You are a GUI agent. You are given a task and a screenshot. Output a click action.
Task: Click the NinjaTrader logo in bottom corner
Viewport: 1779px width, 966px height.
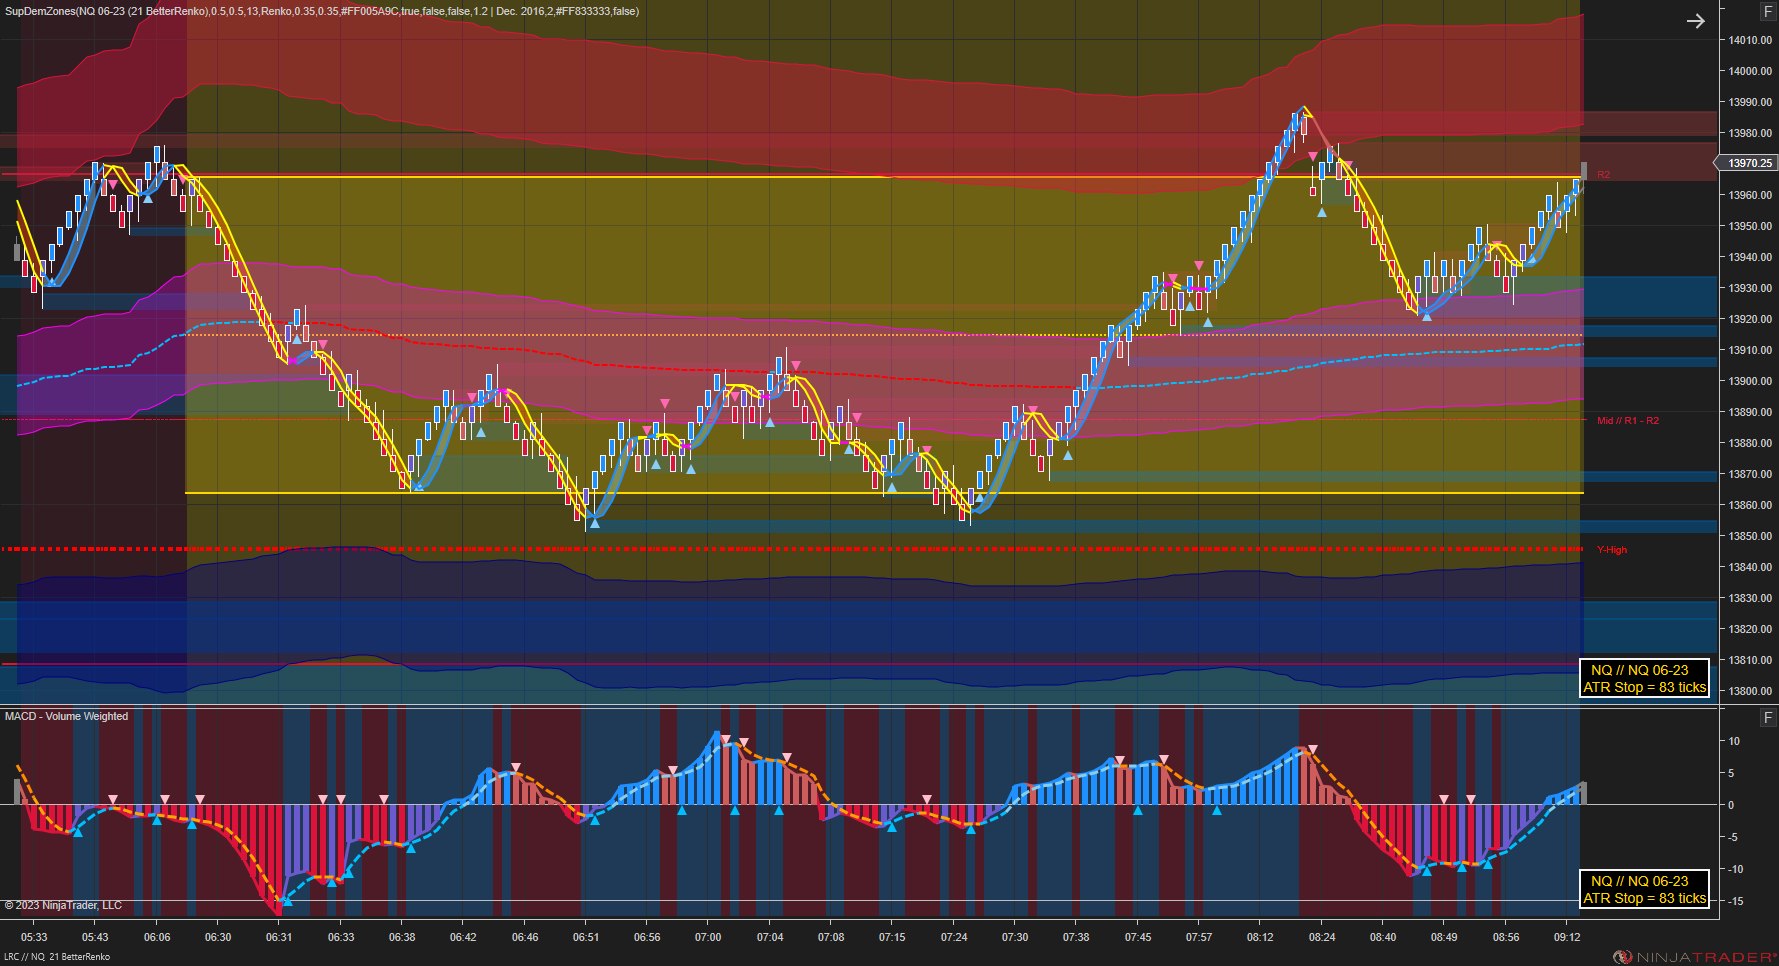click(1694, 957)
